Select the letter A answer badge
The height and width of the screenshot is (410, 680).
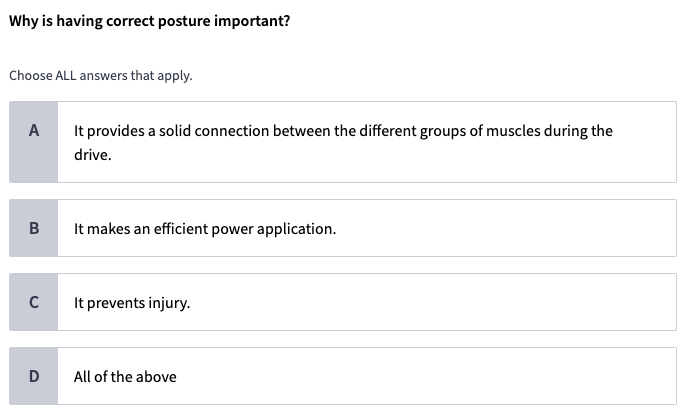tap(34, 131)
